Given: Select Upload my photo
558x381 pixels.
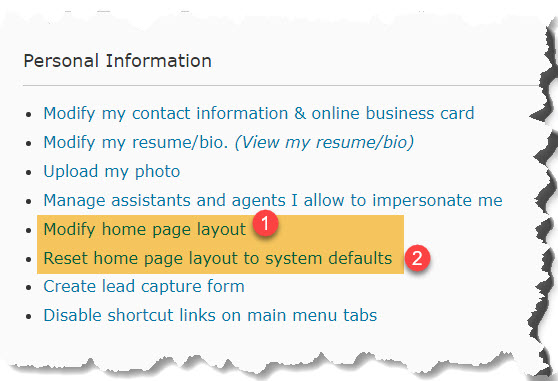Looking at the screenshot, I should 112,172.
